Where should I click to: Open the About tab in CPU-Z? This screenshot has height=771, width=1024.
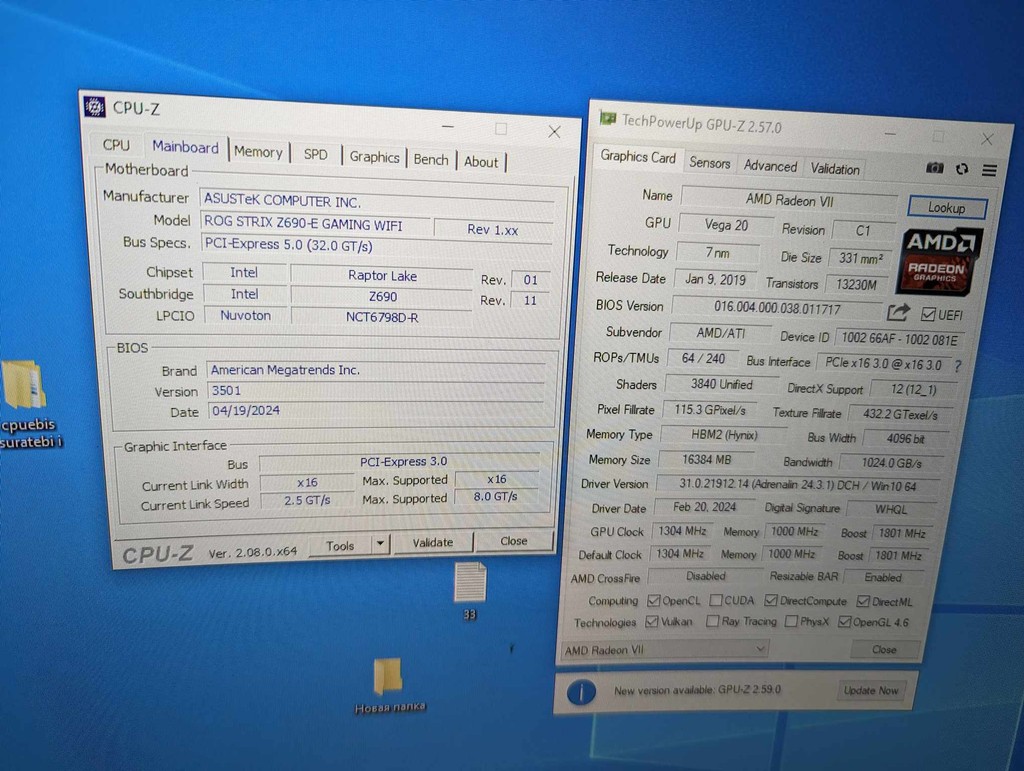[481, 162]
